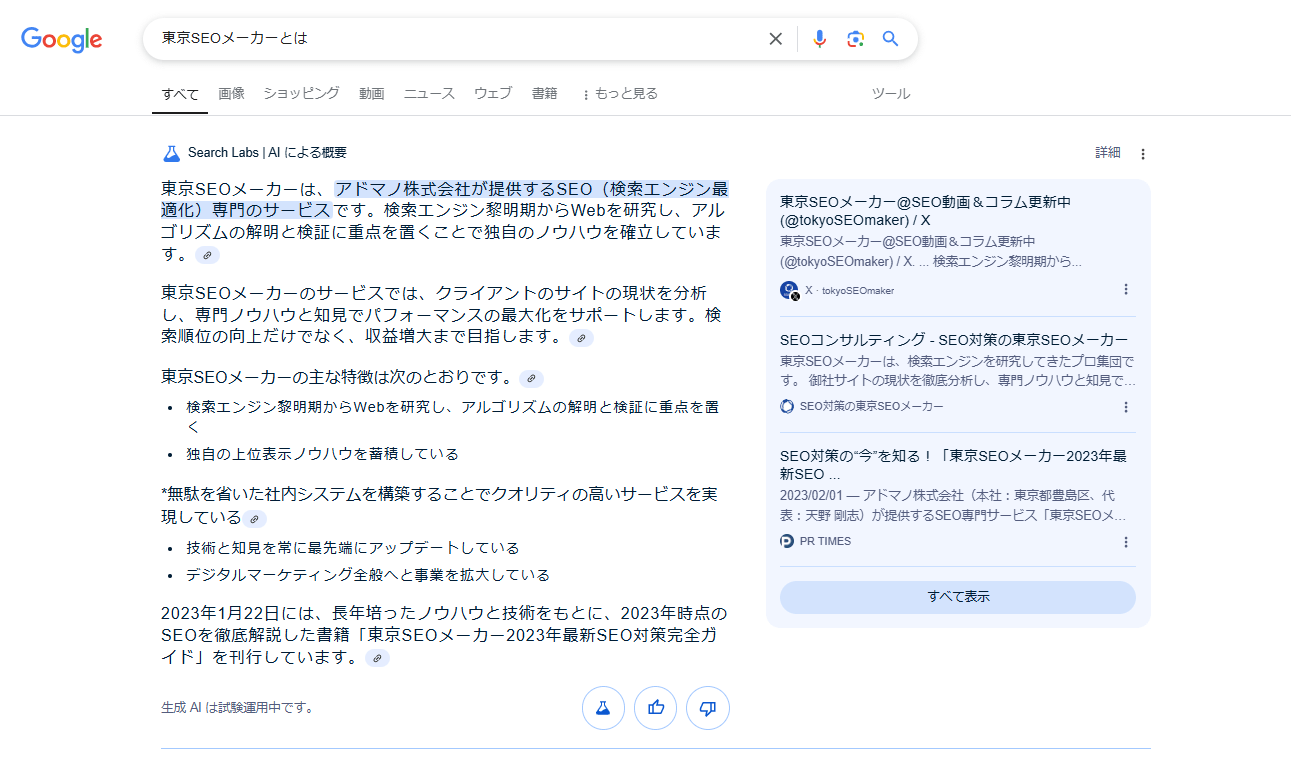Screen dimensions: 1291x768
Task: Click the PR TIMES source label
Action: pos(826,541)
